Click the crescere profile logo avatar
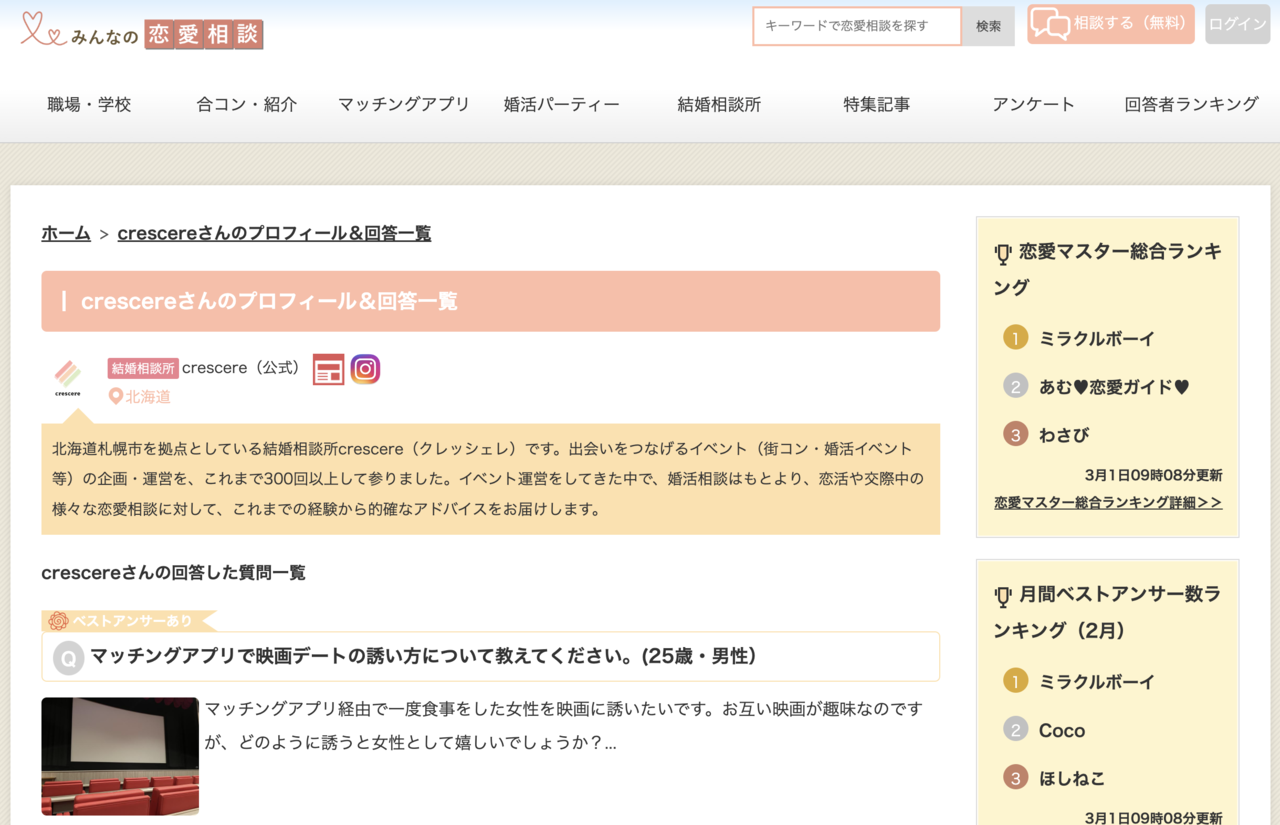This screenshot has height=825, width=1280. [x=68, y=378]
